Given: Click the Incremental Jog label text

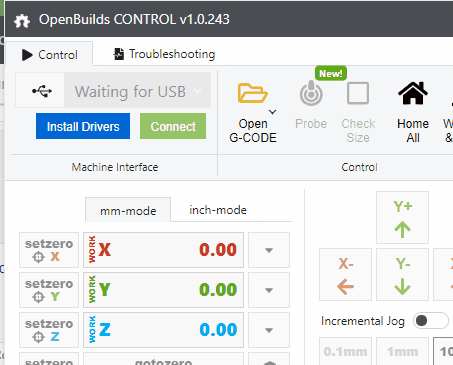Looking at the screenshot, I should pos(363,321).
